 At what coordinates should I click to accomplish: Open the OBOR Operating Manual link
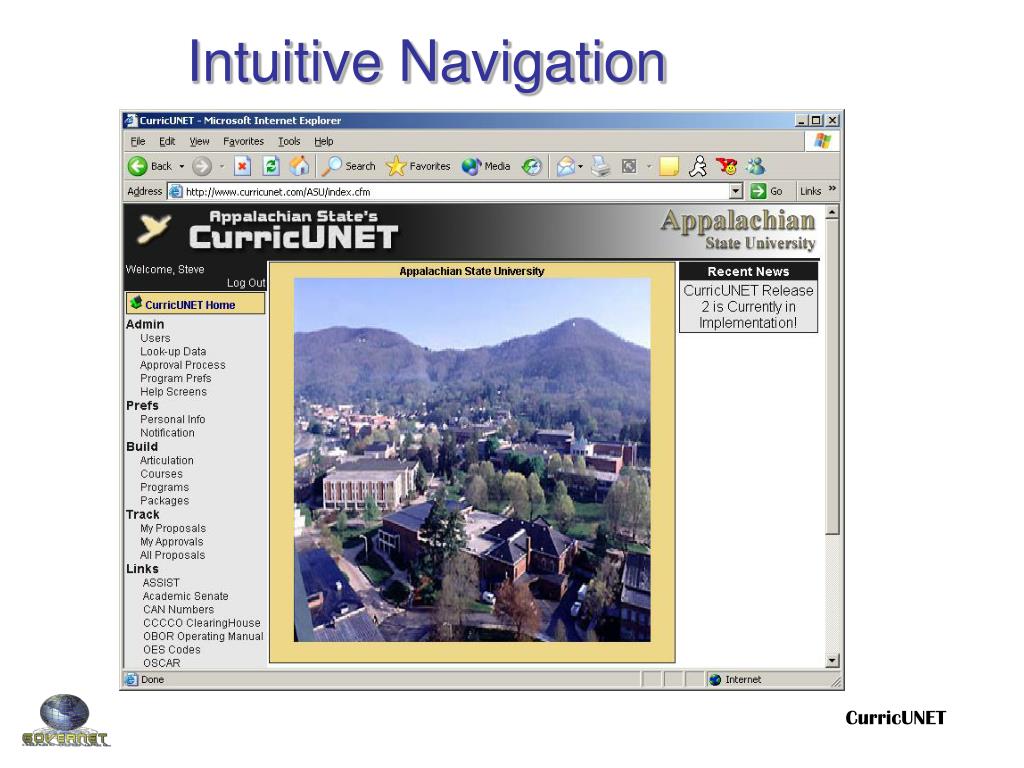coord(203,636)
